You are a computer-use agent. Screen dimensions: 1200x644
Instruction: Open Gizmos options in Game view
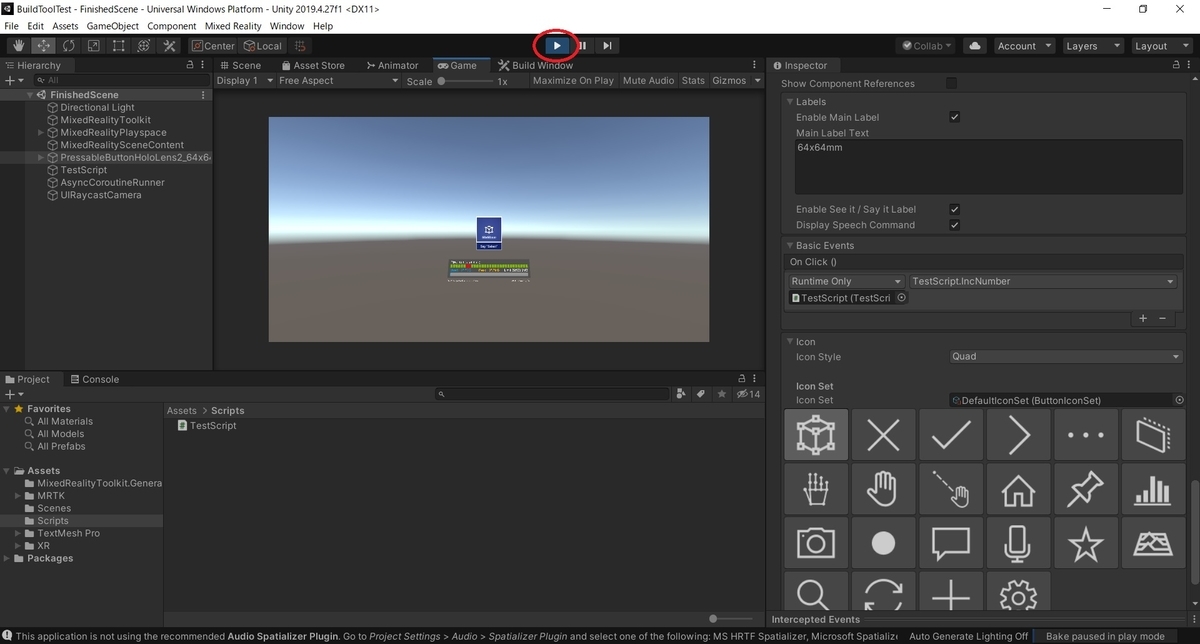tap(735, 80)
